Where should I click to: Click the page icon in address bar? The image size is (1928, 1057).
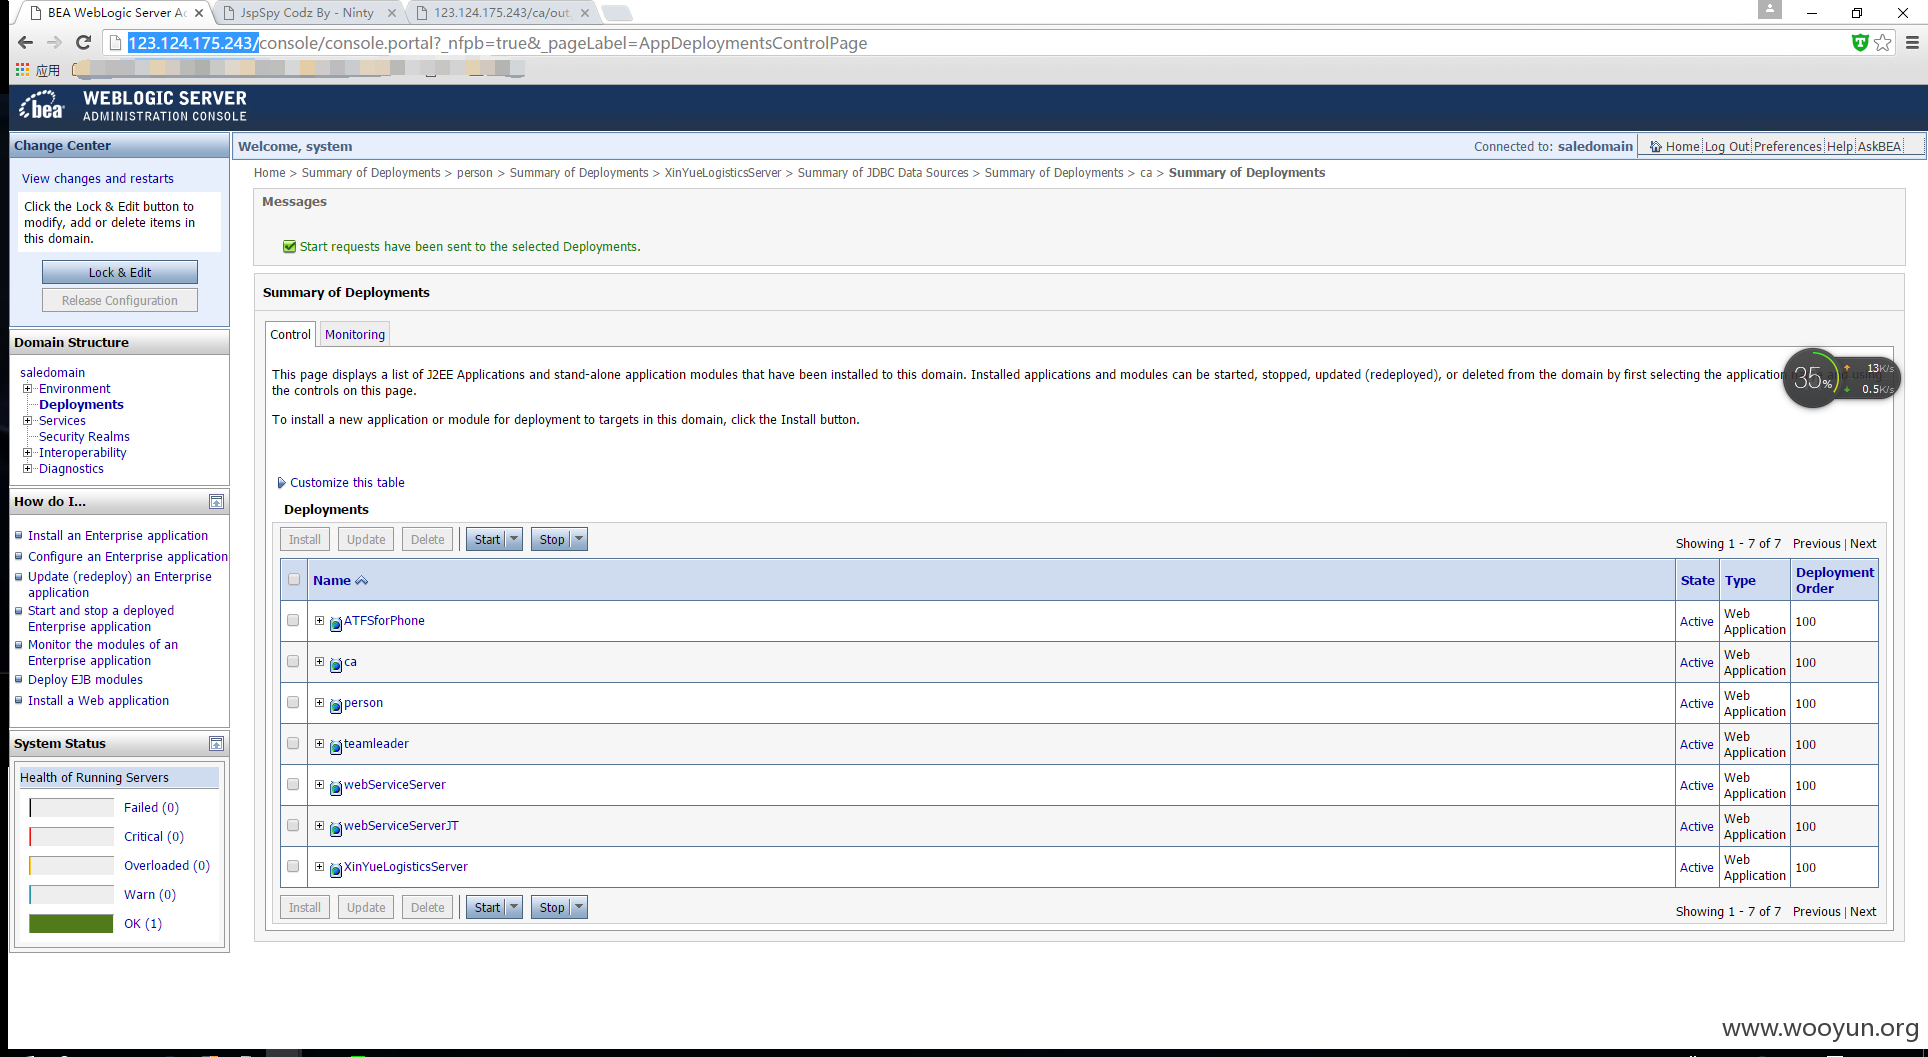tap(115, 42)
